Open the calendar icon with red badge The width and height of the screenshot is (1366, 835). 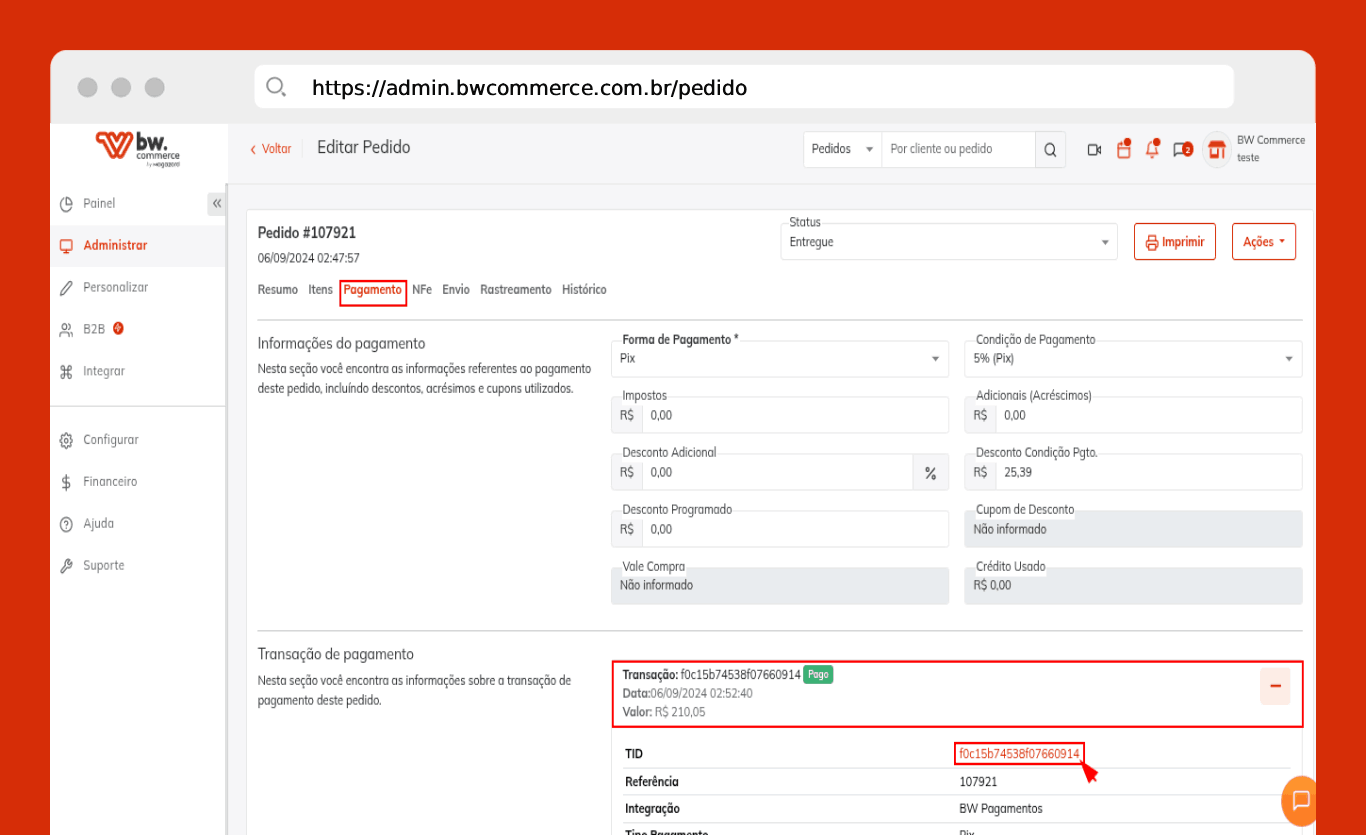pyautogui.click(x=1124, y=149)
